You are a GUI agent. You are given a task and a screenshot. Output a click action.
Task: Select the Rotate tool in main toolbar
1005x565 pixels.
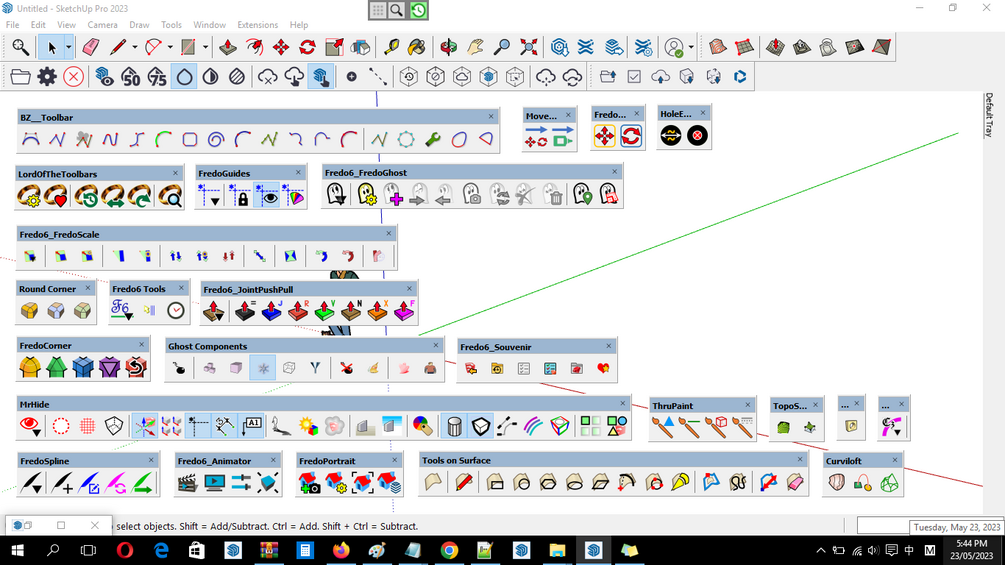click(308, 47)
